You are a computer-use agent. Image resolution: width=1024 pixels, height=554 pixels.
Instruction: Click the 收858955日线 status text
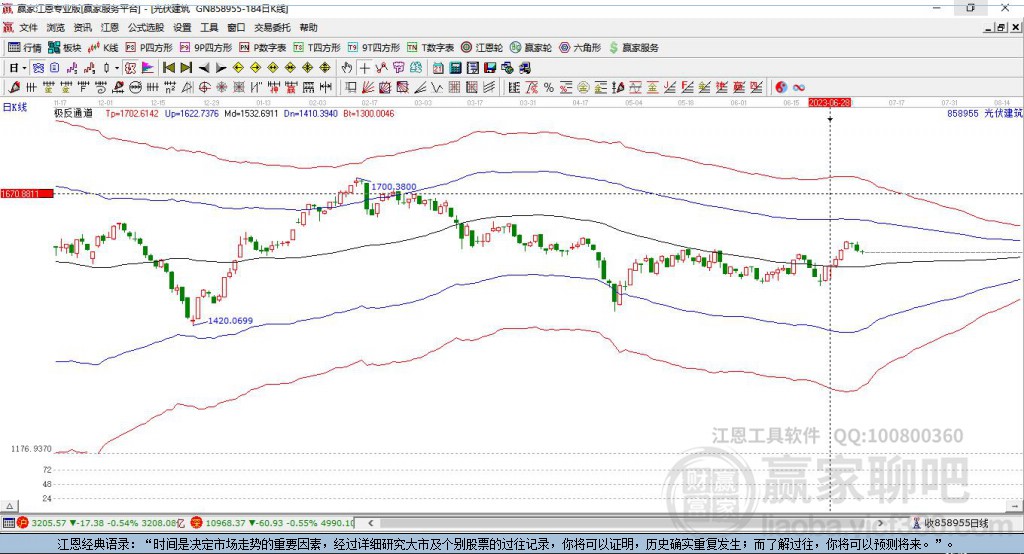coord(956,523)
